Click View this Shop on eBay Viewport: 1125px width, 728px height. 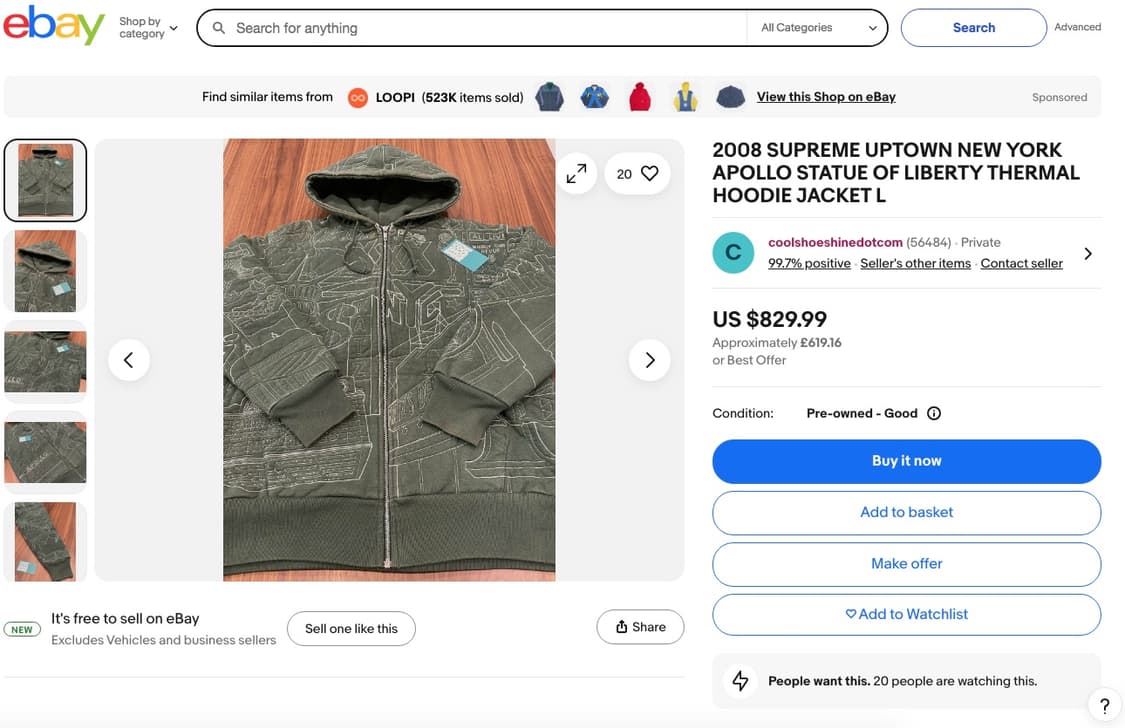tap(826, 97)
